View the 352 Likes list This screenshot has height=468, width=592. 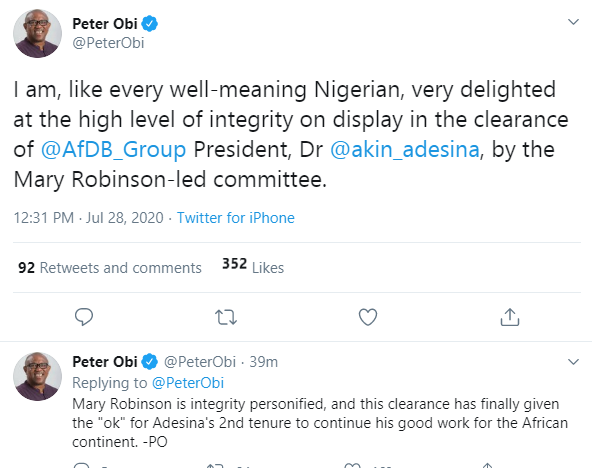[x=253, y=266]
